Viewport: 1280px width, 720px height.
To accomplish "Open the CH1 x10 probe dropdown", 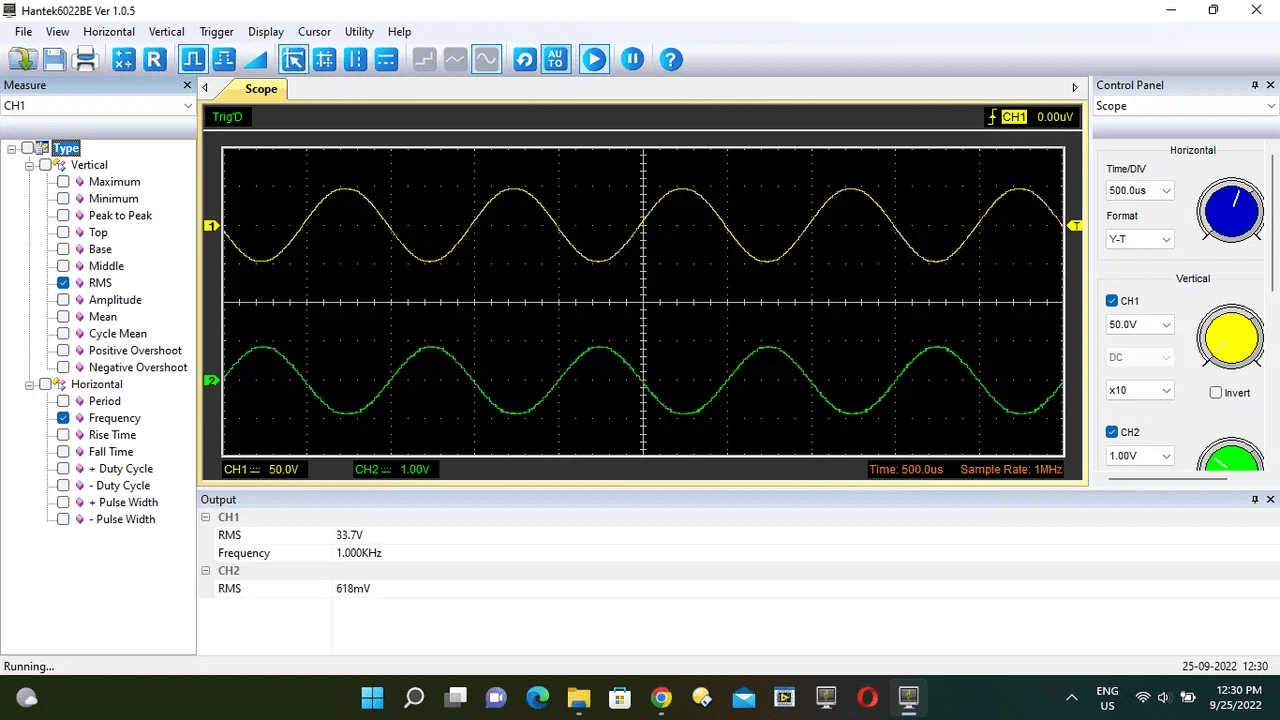I will click(1139, 391).
